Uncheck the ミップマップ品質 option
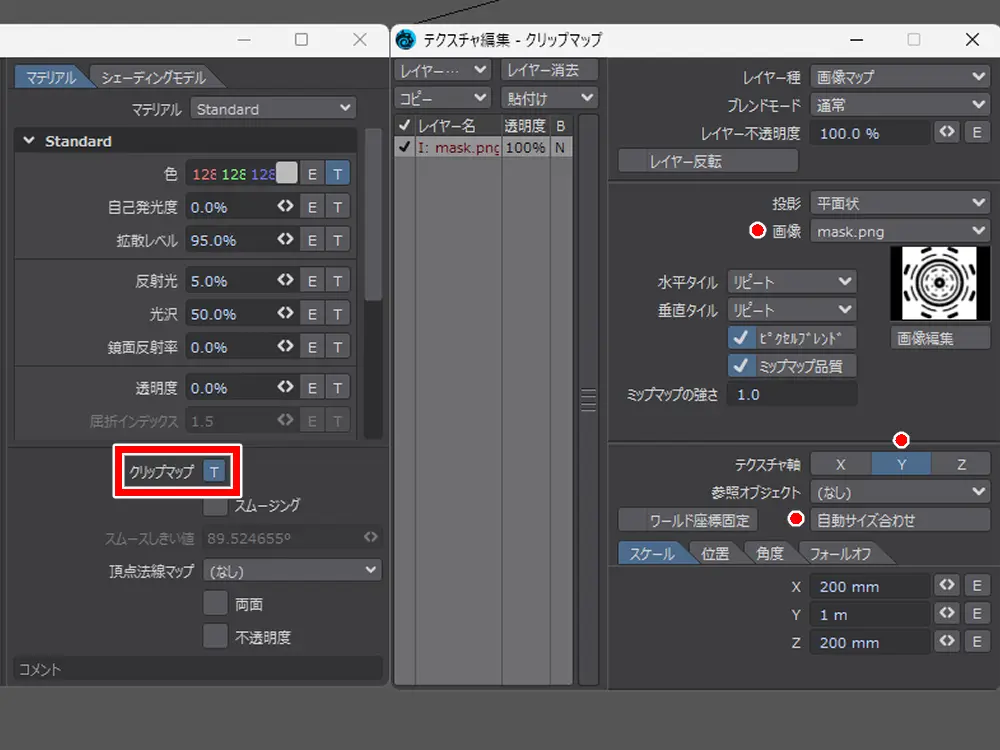 coord(741,366)
